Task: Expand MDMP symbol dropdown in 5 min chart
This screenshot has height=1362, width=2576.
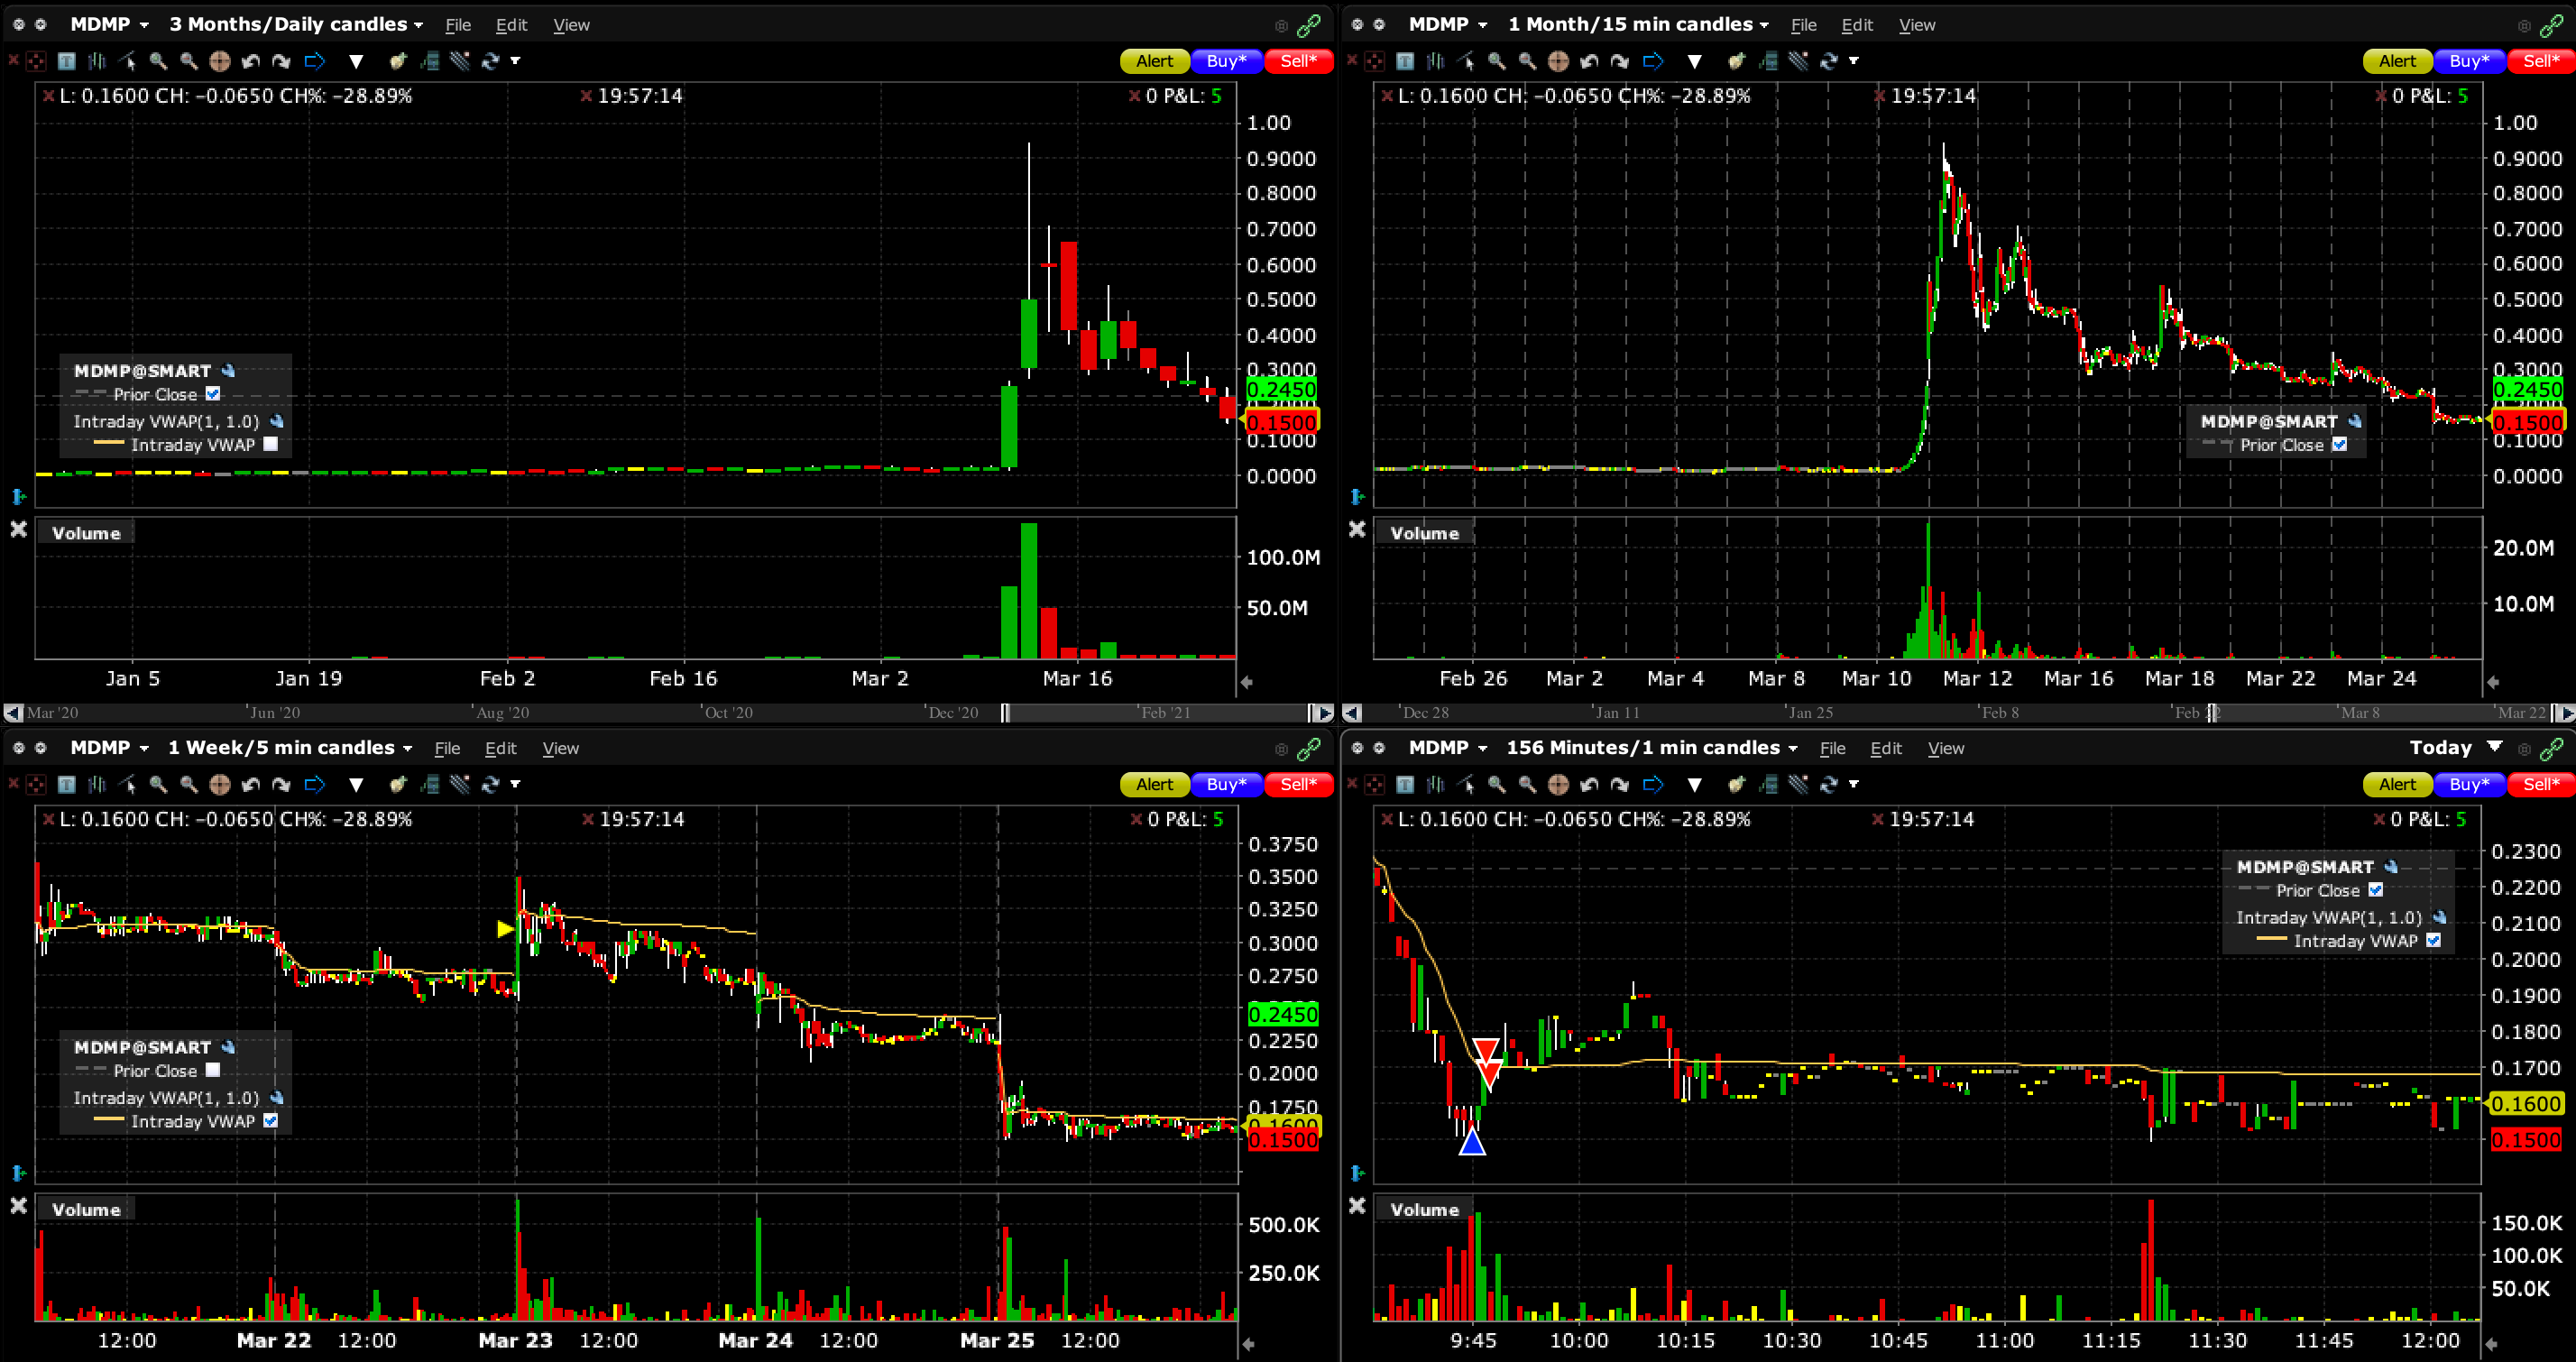Action: coord(144,748)
